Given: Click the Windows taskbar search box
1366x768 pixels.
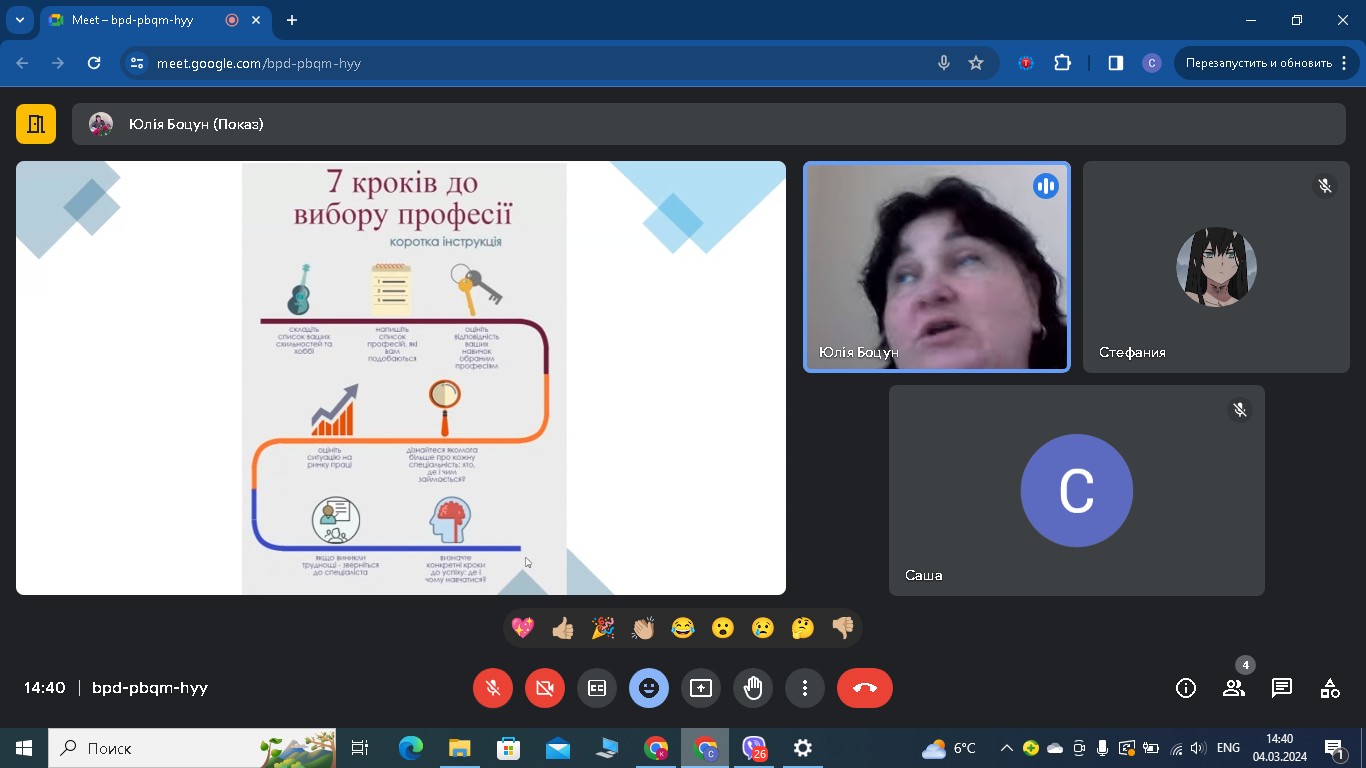Looking at the screenshot, I should pos(160,748).
